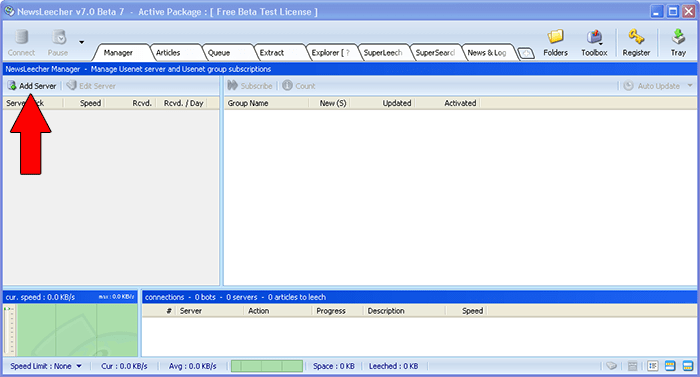The image size is (700, 377).
Task: Select the SuperLeech tab
Action: click(x=383, y=53)
